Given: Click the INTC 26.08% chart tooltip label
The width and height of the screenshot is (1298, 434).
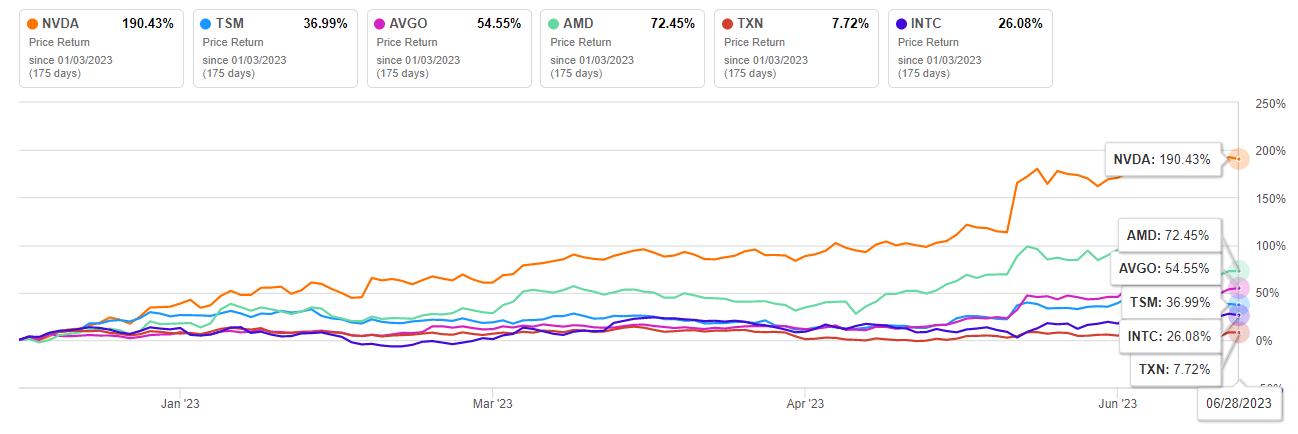Looking at the screenshot, I should 1167,335.
